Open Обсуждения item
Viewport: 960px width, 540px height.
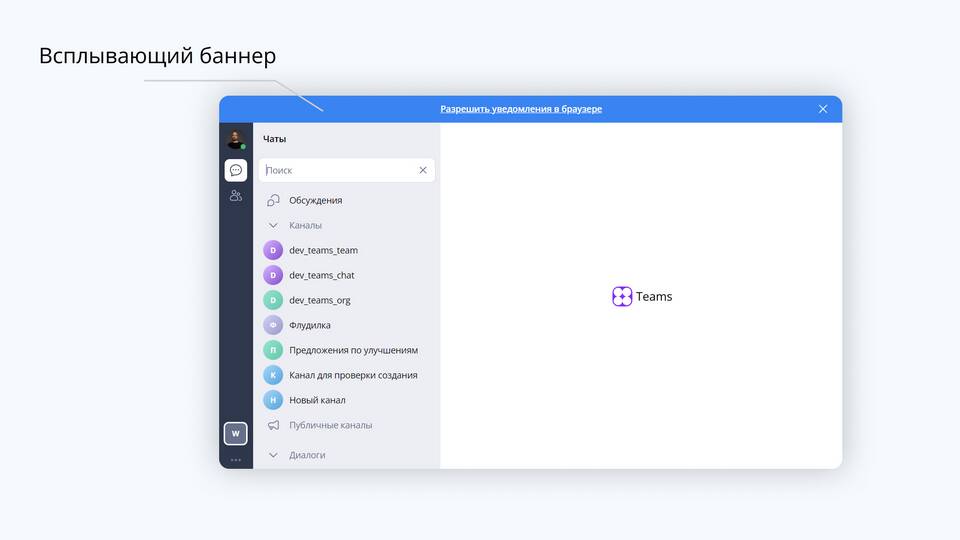(315, 200)
